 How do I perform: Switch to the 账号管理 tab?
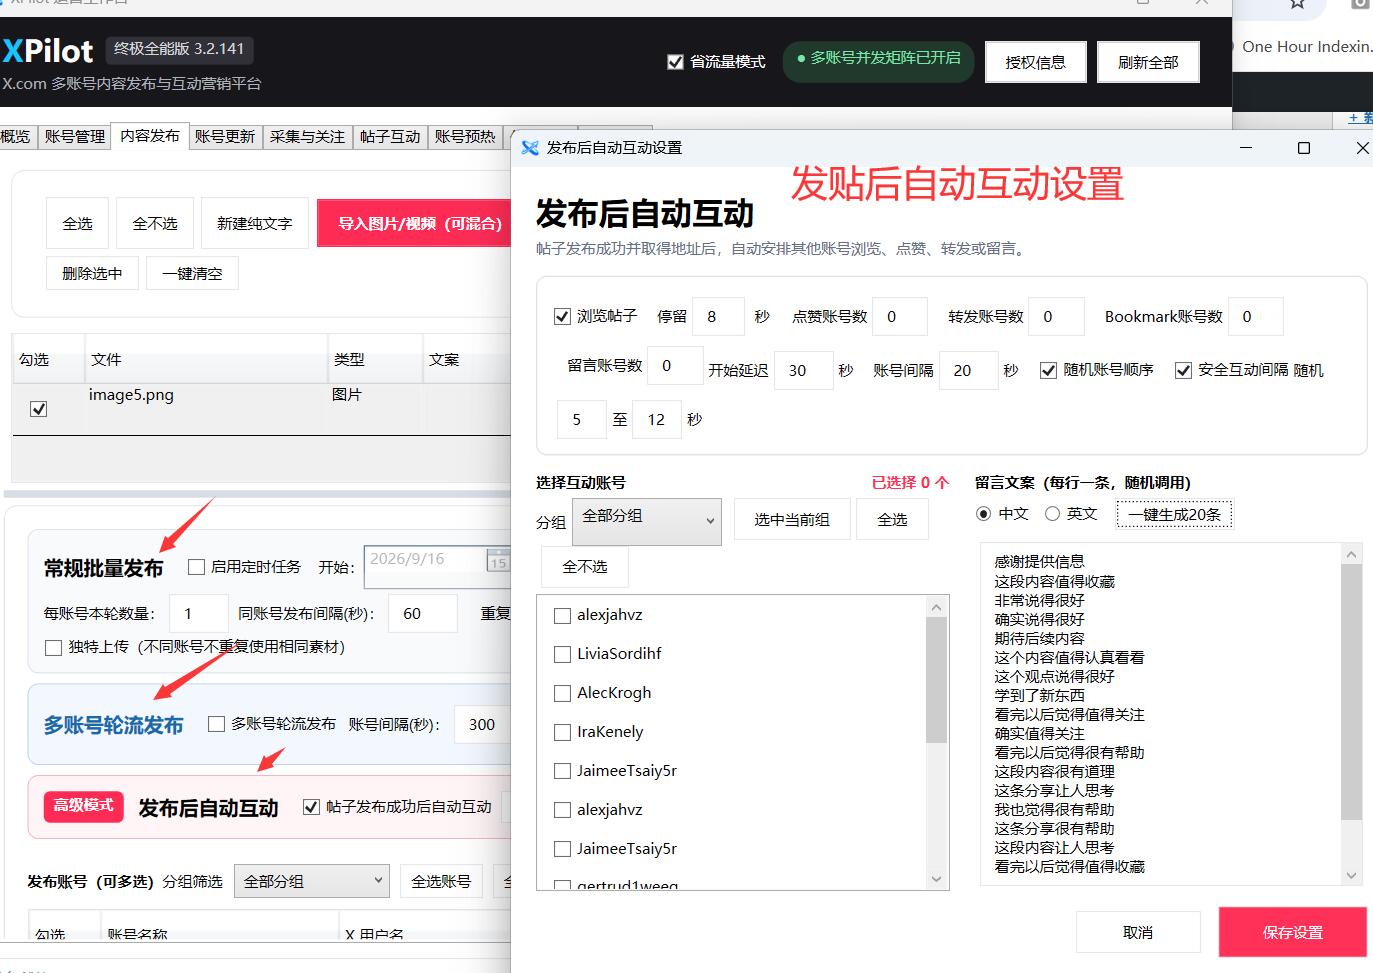click(75, 137)
